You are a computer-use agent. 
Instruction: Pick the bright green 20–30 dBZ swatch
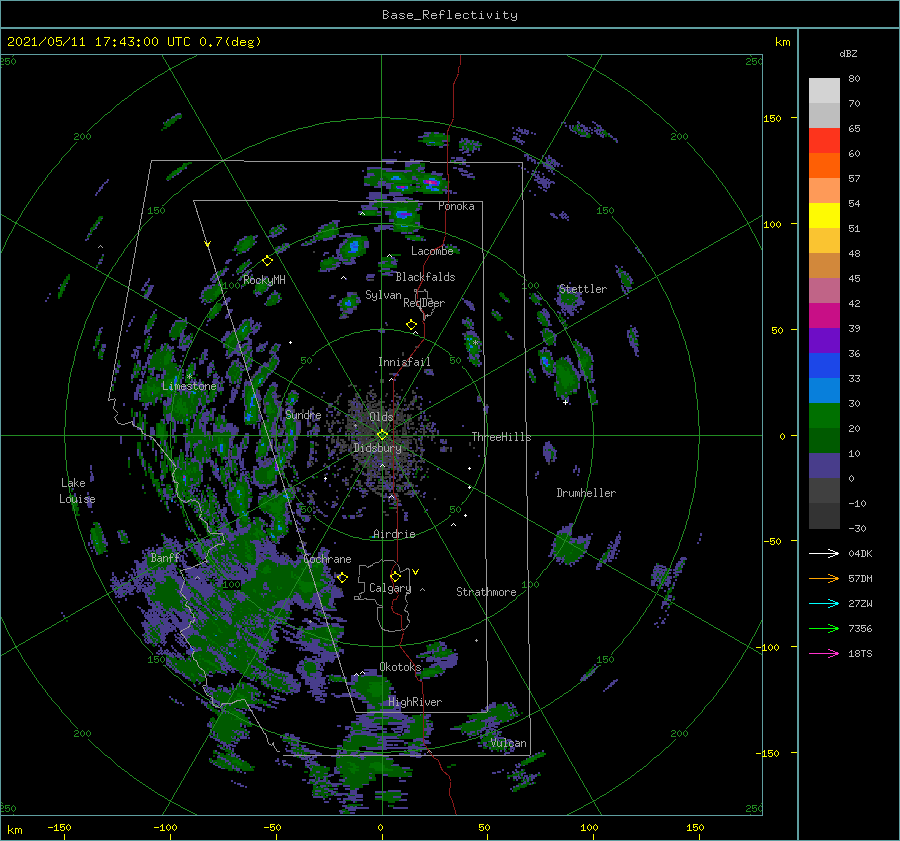pos(824,416)
